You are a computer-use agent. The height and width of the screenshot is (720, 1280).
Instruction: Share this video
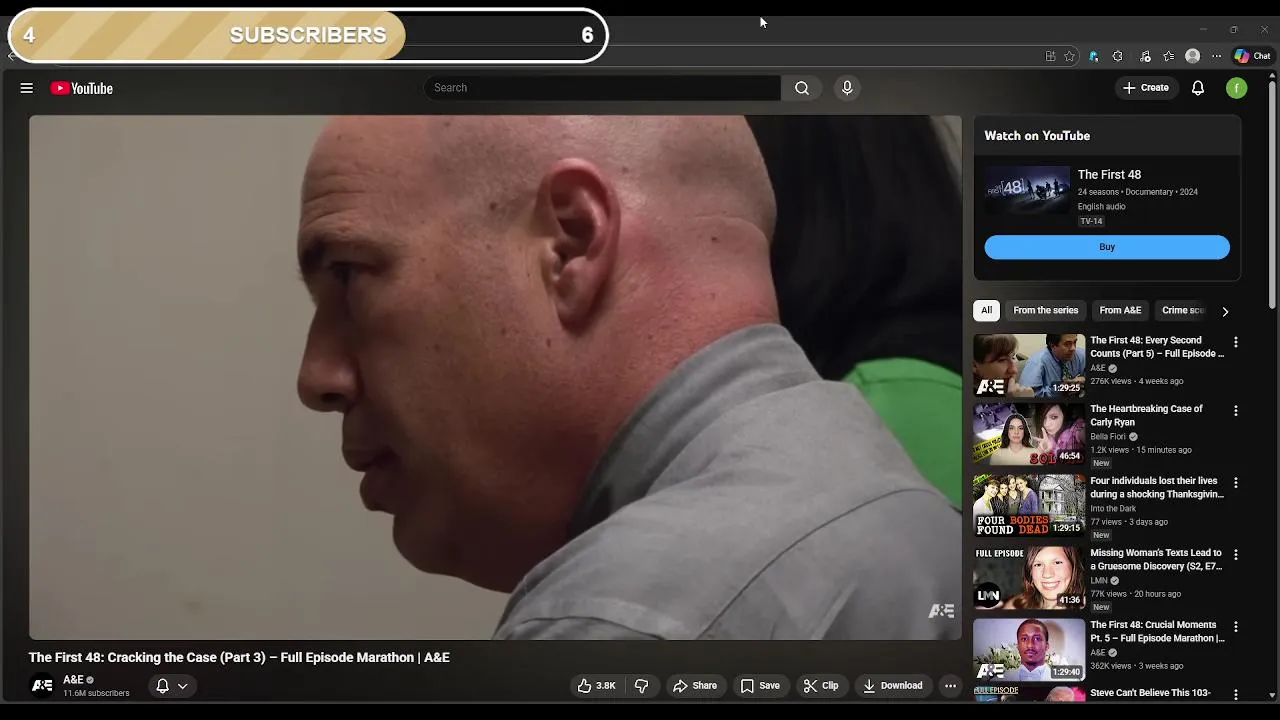coord(695,686)
